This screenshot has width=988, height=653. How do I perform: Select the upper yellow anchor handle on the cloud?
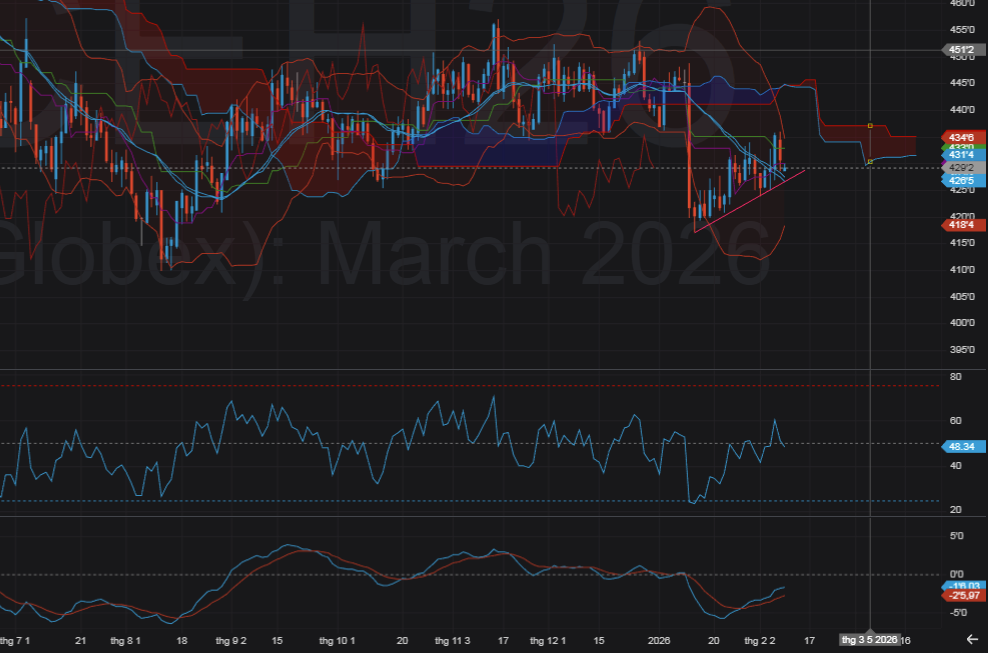(x=870, y=126)
